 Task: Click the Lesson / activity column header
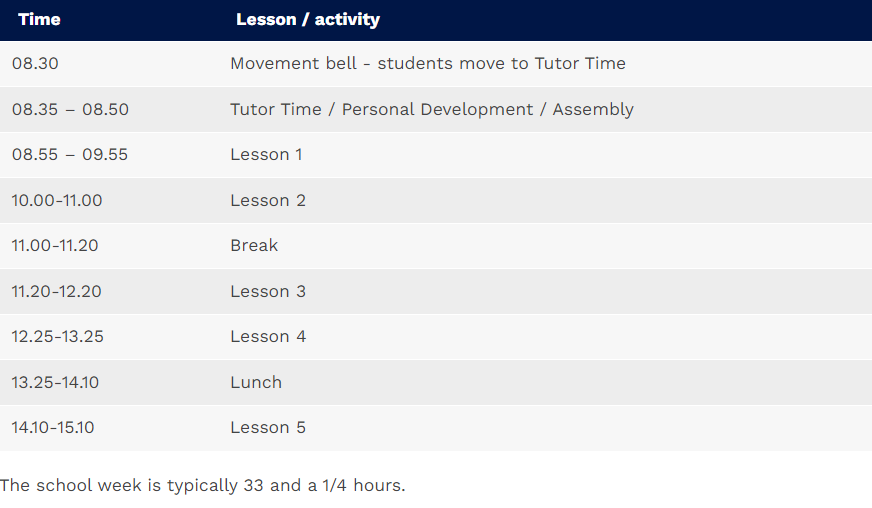point(308,19)
